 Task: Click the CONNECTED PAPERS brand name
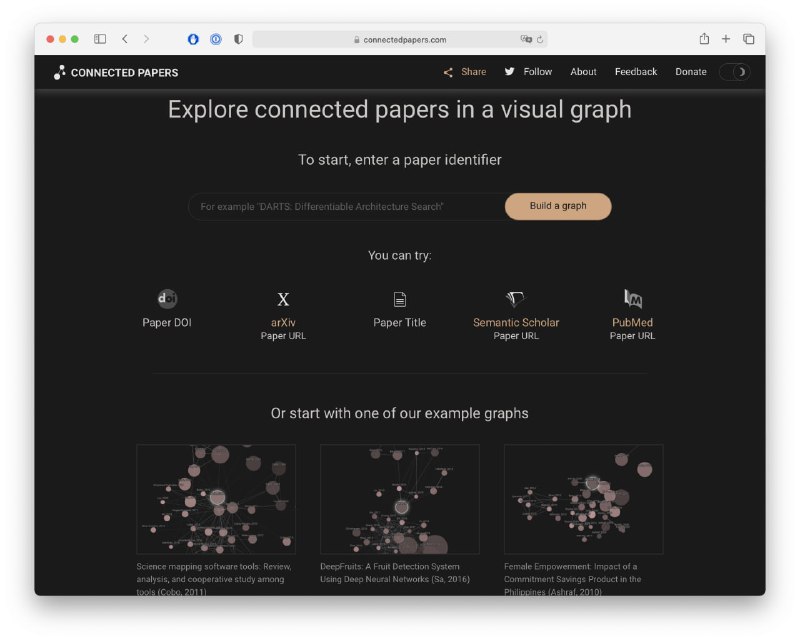tap(124, 73)
